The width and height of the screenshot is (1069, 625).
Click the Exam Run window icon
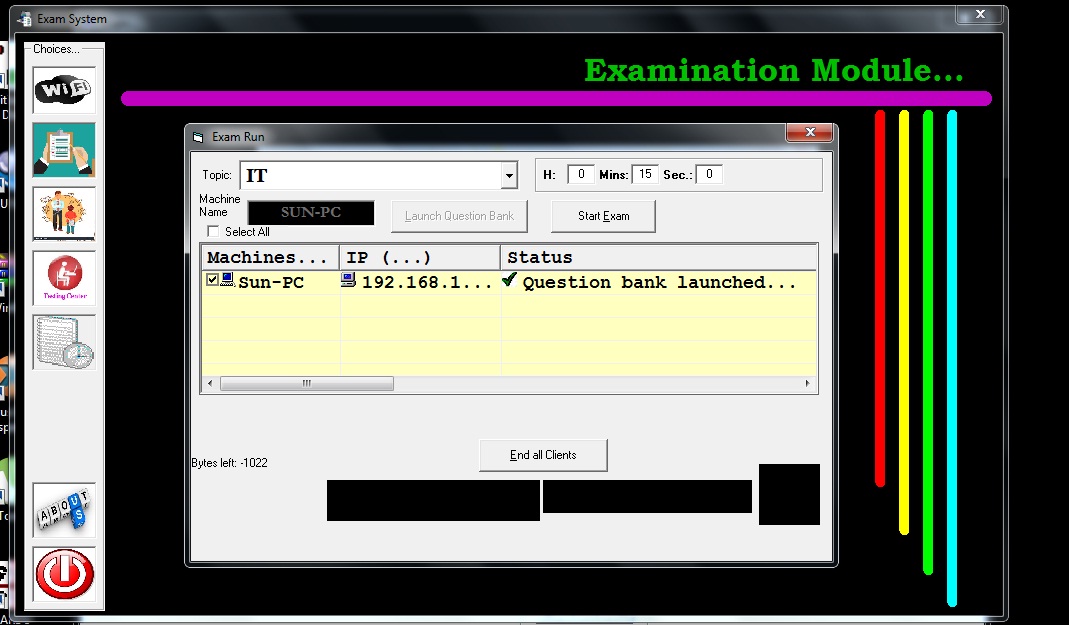coord(198,137)
